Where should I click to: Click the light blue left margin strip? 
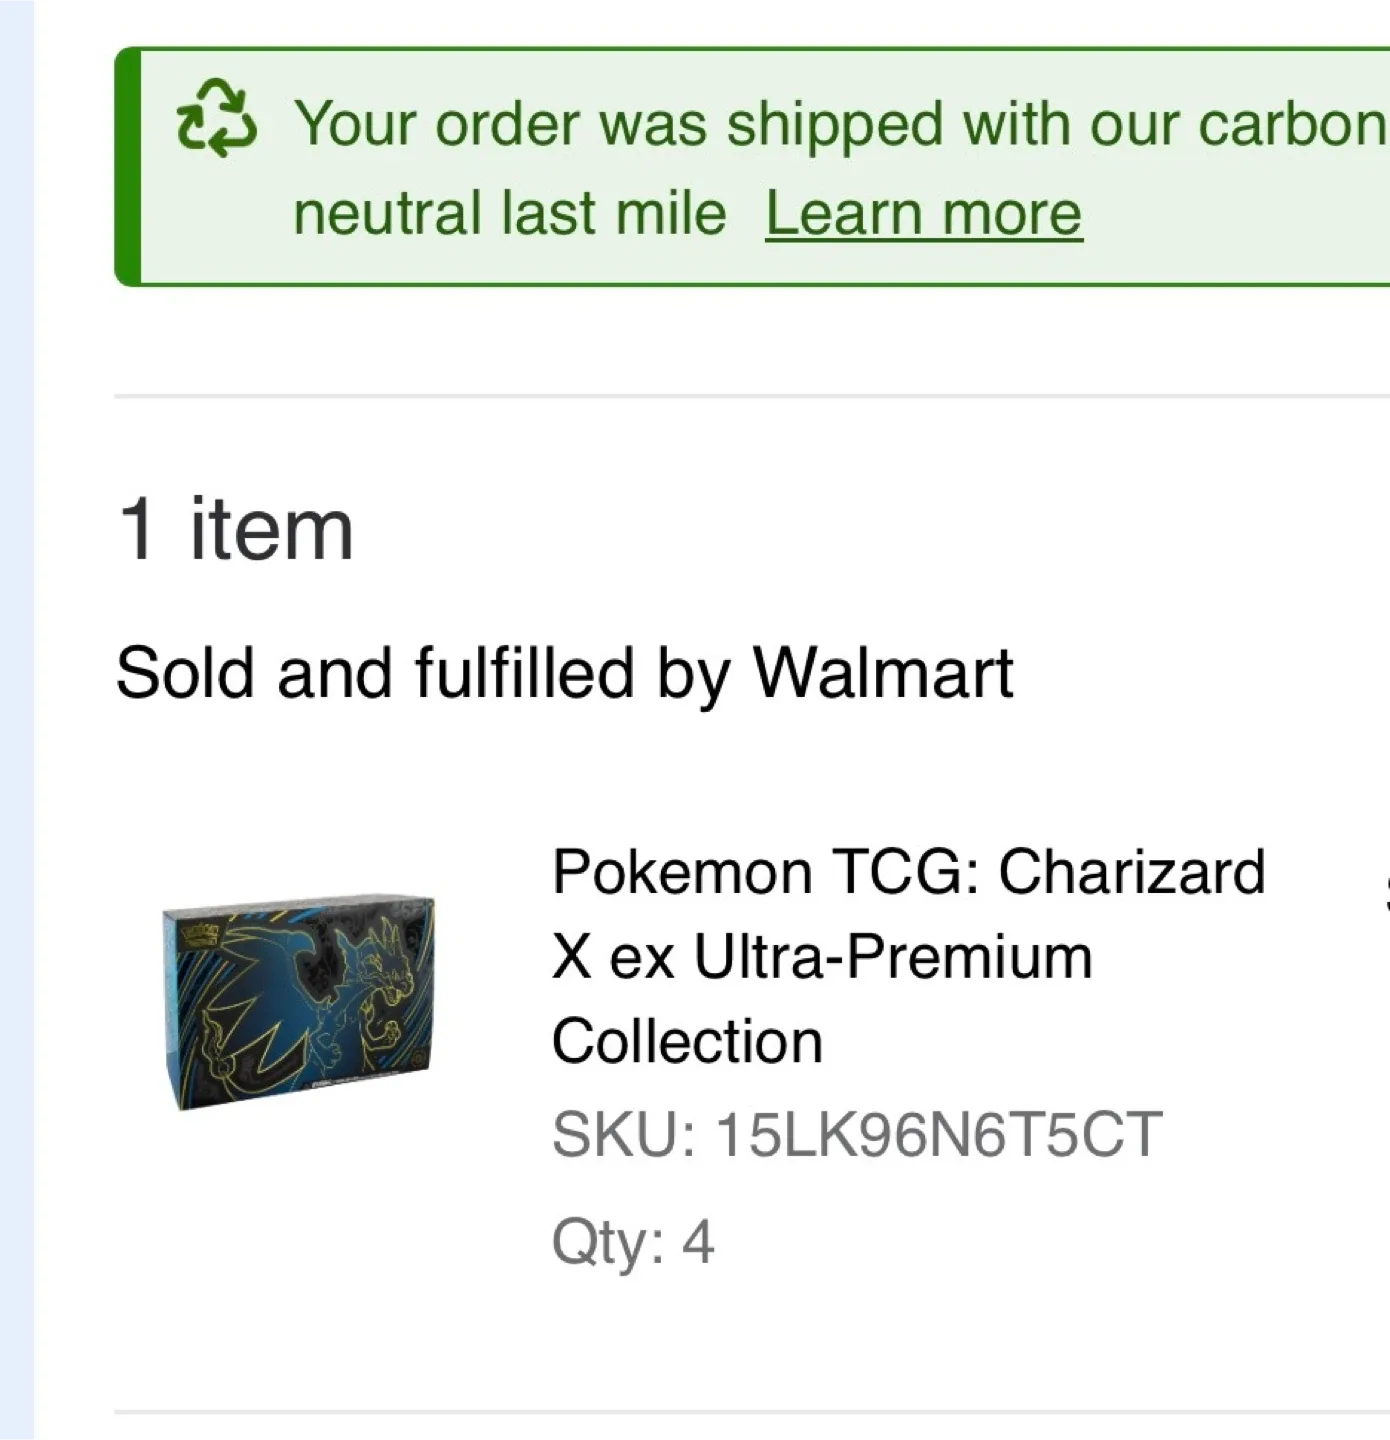pyautogui.click(x=16, y=720)
